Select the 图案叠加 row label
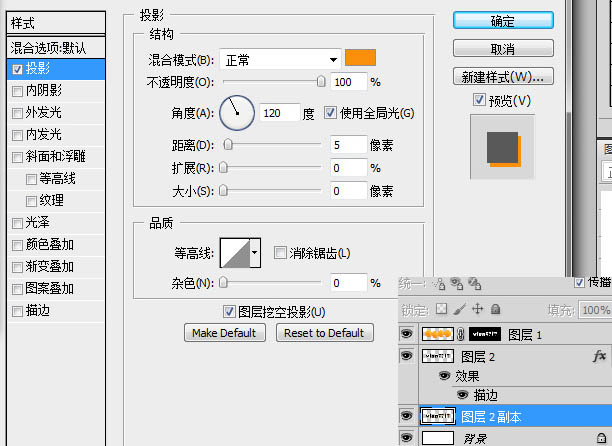612x446 pixels. (50, 289)
